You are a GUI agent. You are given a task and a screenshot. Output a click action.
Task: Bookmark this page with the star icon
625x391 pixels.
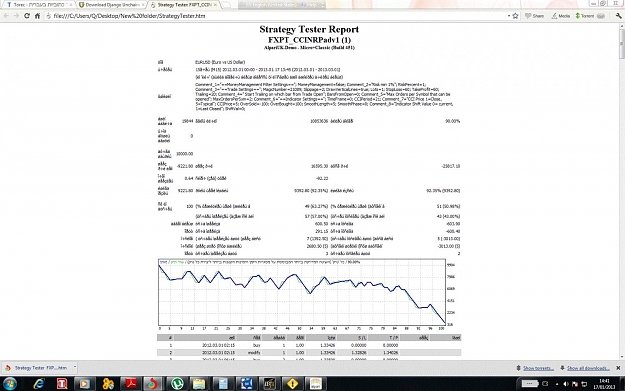pos(515,16)
